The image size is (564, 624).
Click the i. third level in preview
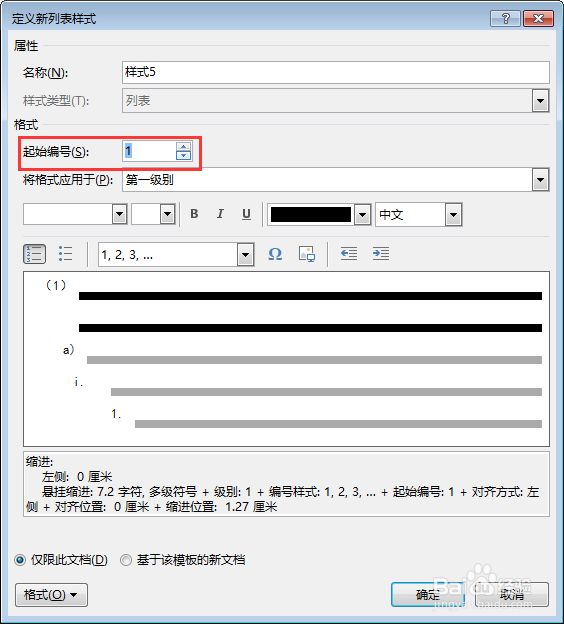click(78, 382)
